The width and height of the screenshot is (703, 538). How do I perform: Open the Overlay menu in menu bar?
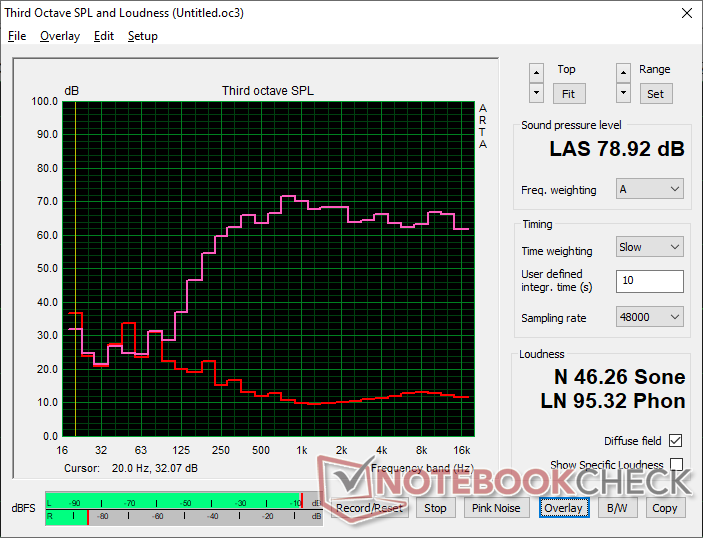[x=60, y=36]
